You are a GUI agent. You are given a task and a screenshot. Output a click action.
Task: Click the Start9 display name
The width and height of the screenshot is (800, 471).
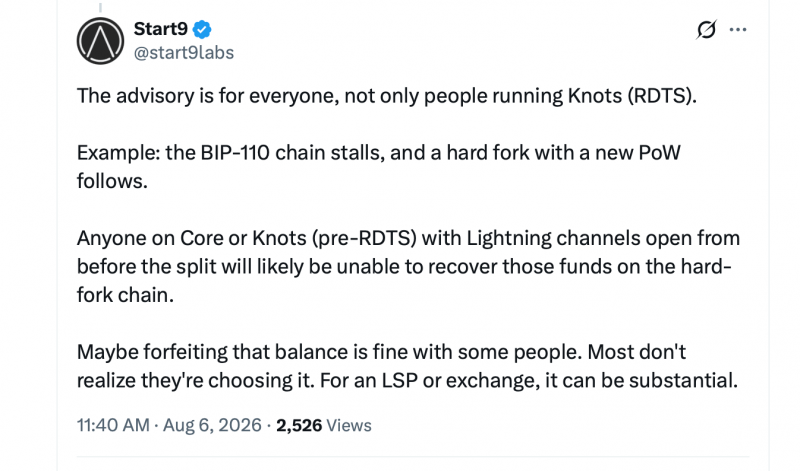point(161,29)
